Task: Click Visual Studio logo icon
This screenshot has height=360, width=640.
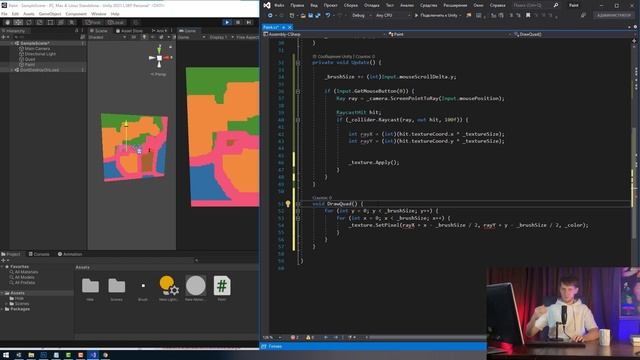Action: 267,5
